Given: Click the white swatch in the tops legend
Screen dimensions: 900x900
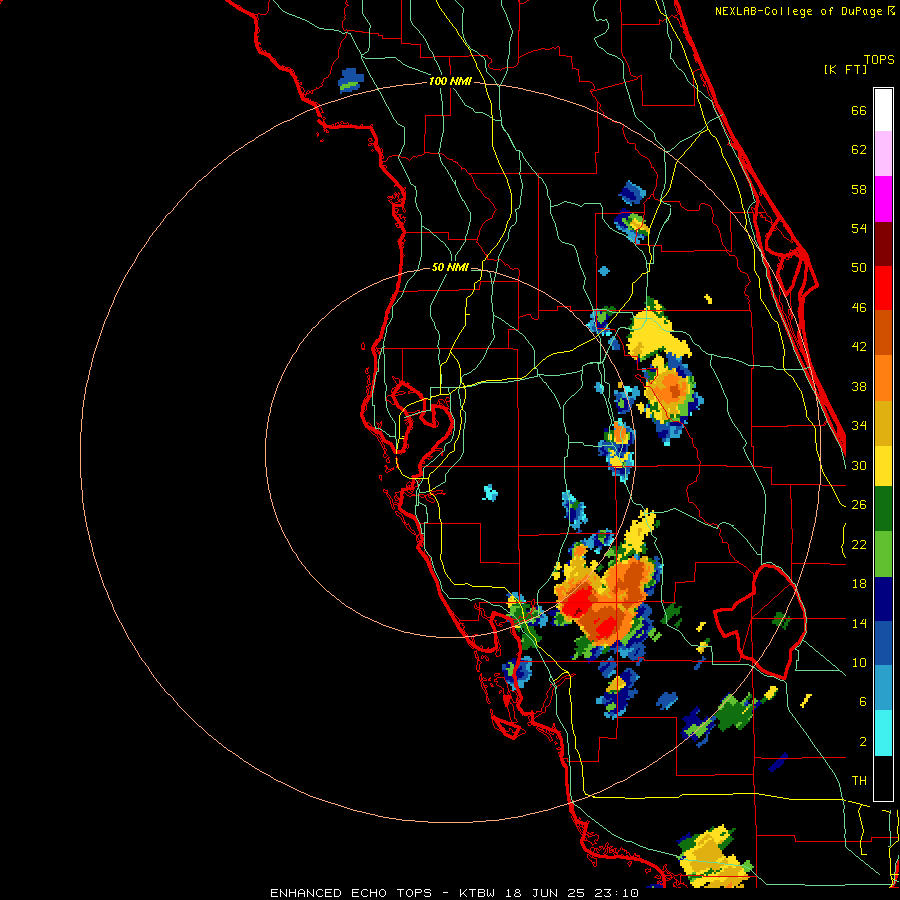Looking at the screenshot, I should coord(883,110).
